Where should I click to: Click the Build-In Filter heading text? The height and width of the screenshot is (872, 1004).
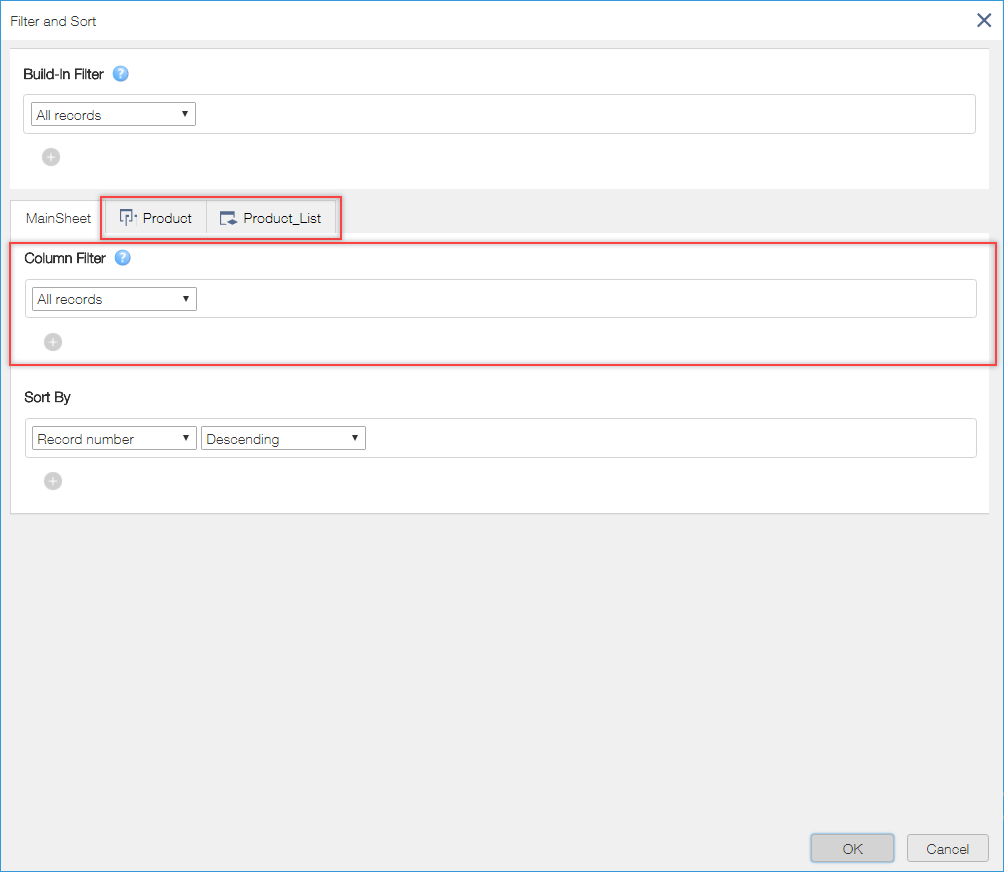pyautogui.click(x=63, y=74)
